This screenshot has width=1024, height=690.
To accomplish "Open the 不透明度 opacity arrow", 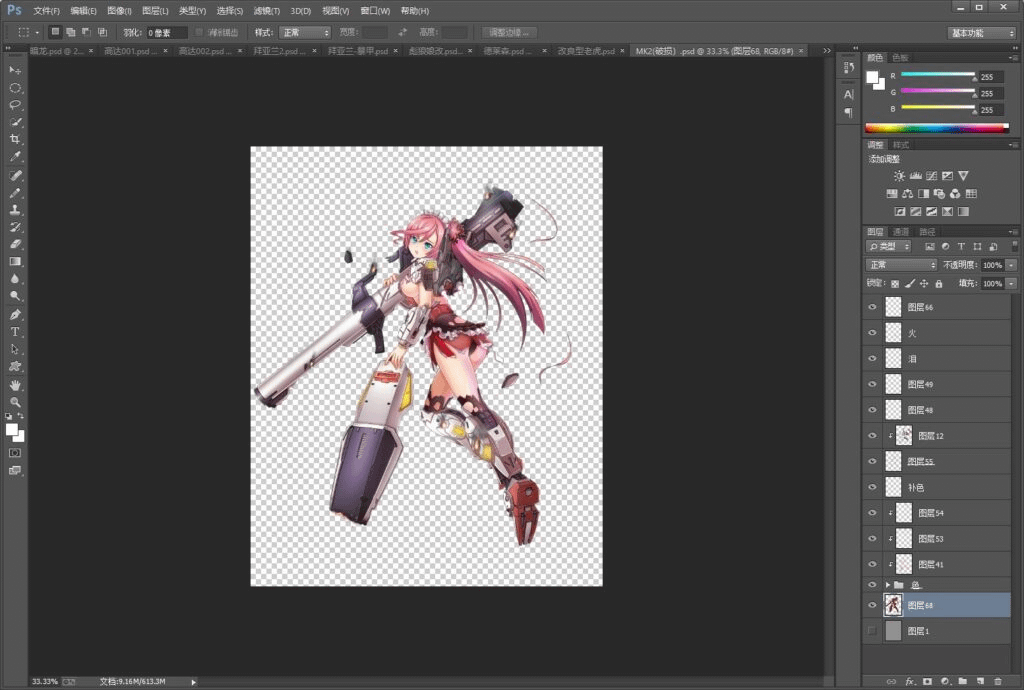I will pyautogui.click(x=1011, y=265).
